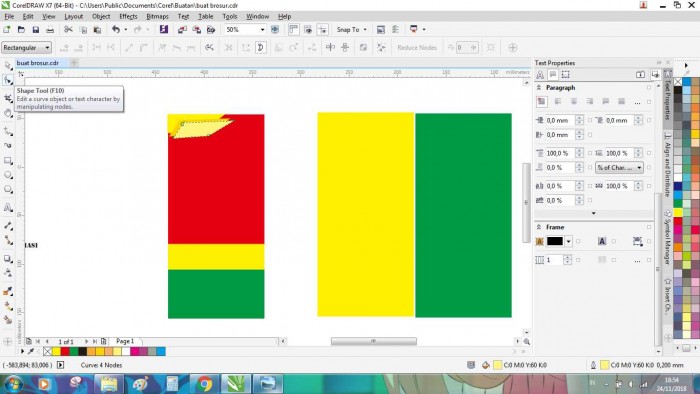Select no horizontal alignment in Paragraph
Screen dimensions: 700x394
[542, 102]
